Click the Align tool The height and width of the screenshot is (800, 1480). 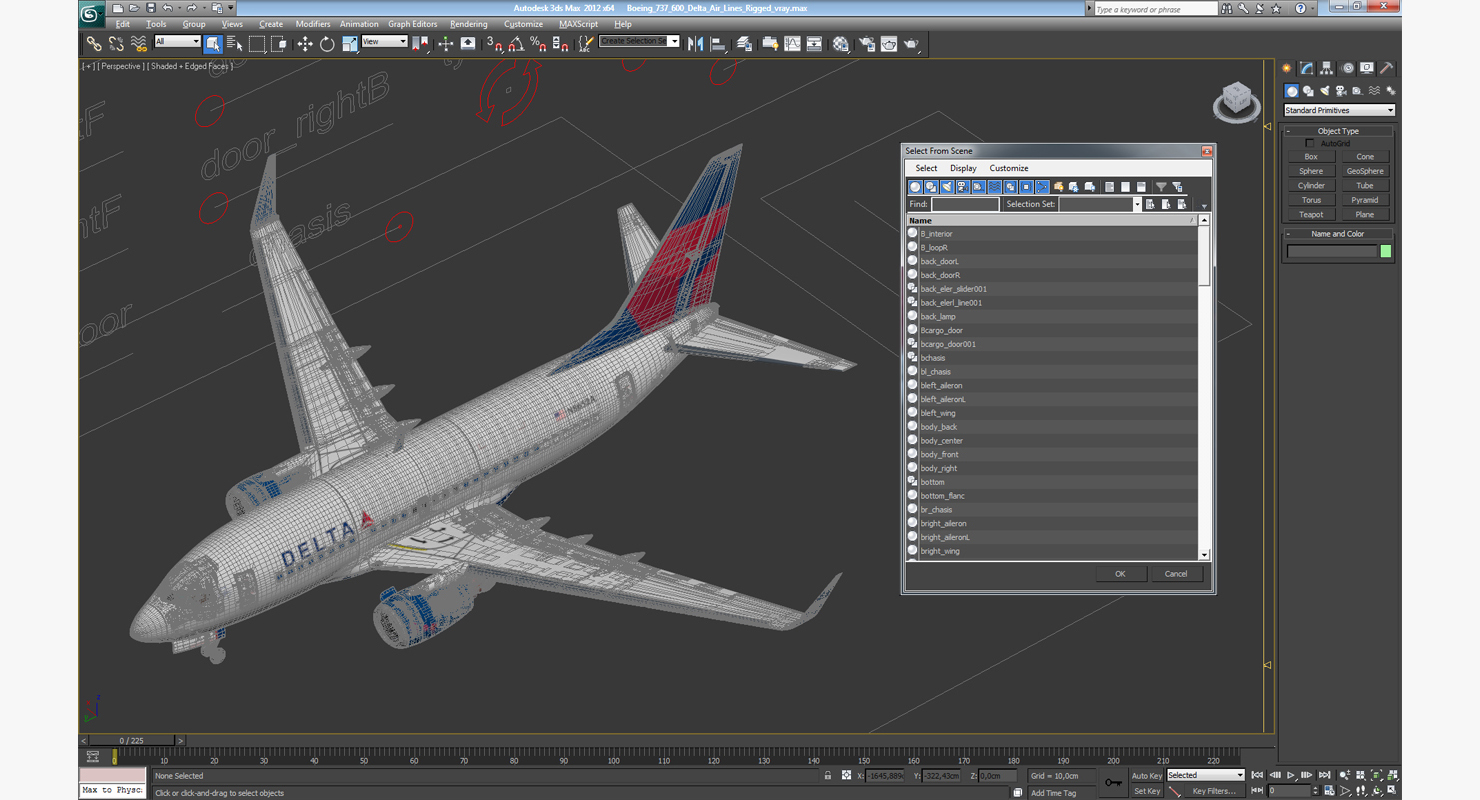(718, 44)
